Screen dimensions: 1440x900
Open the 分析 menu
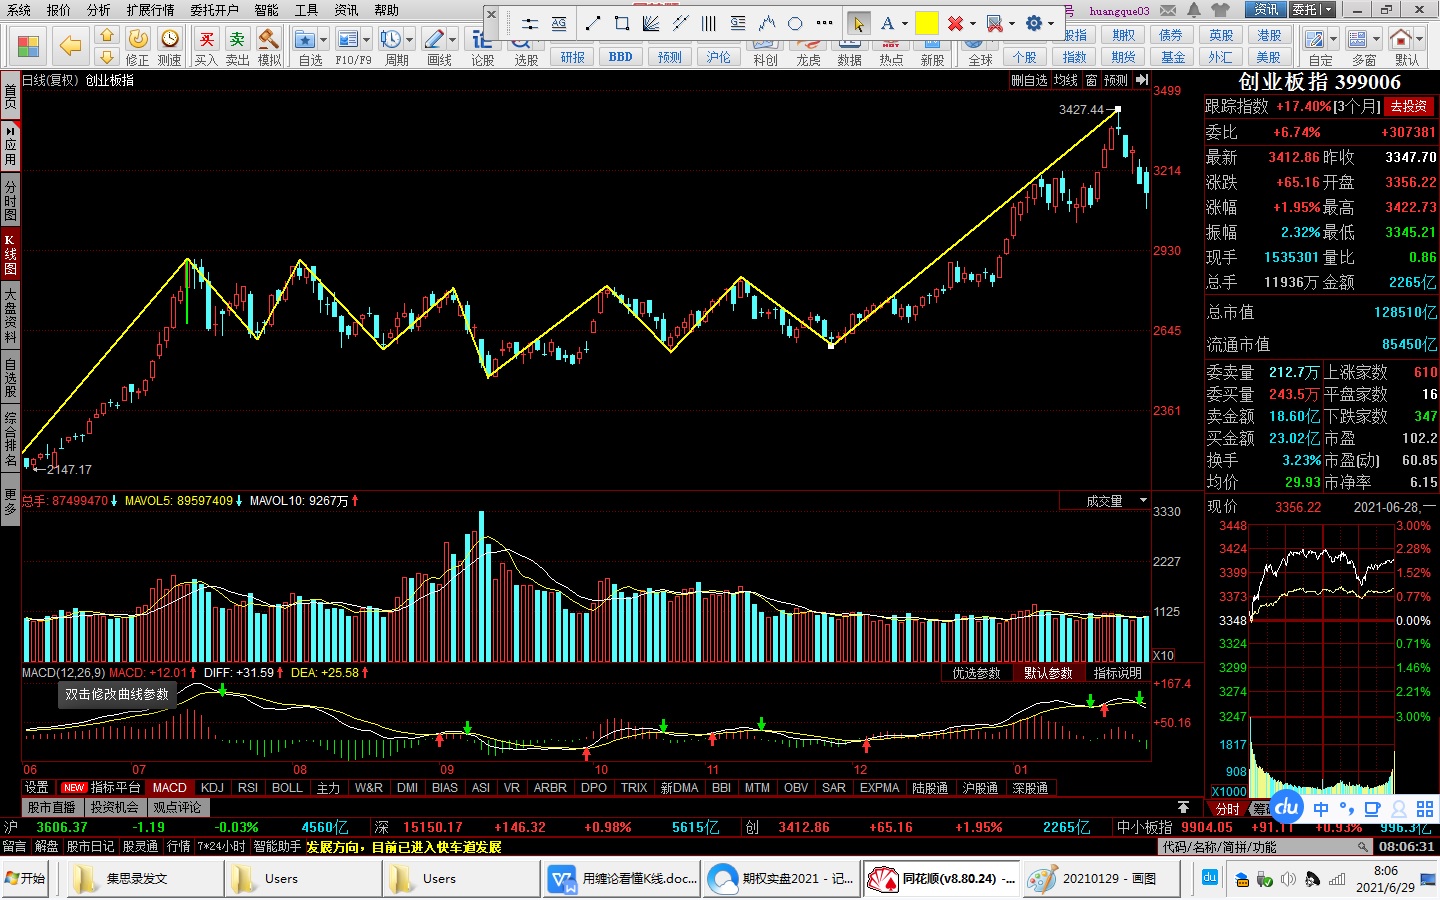[99, 10]
